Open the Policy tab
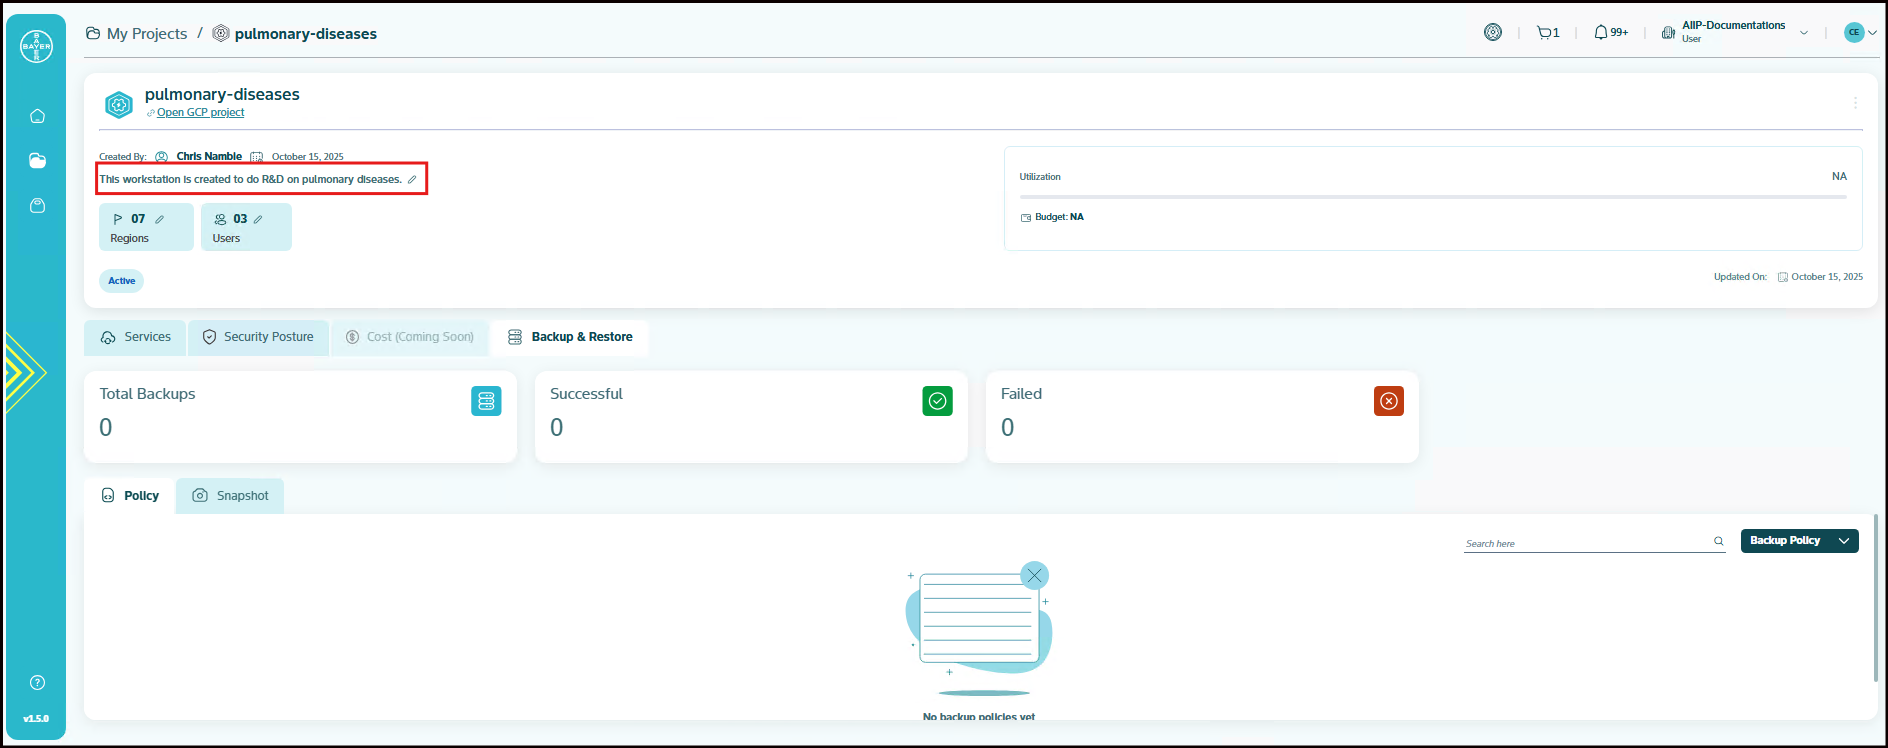Image resolution: width=1888 pixels, height=748 pixels. [131, 496]
